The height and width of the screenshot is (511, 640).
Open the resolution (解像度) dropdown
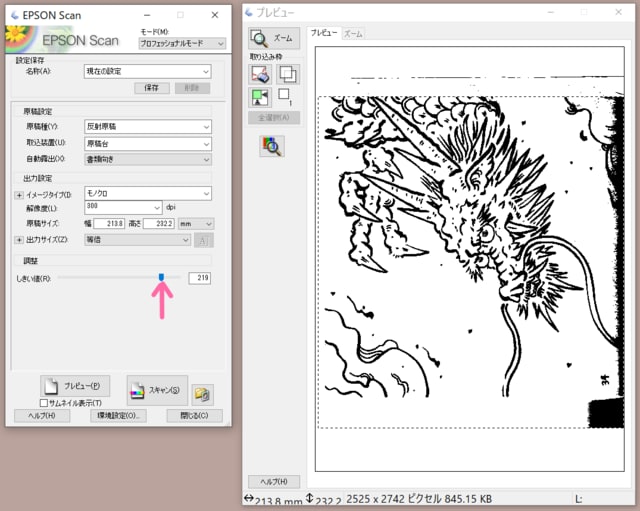coord(124,207)
